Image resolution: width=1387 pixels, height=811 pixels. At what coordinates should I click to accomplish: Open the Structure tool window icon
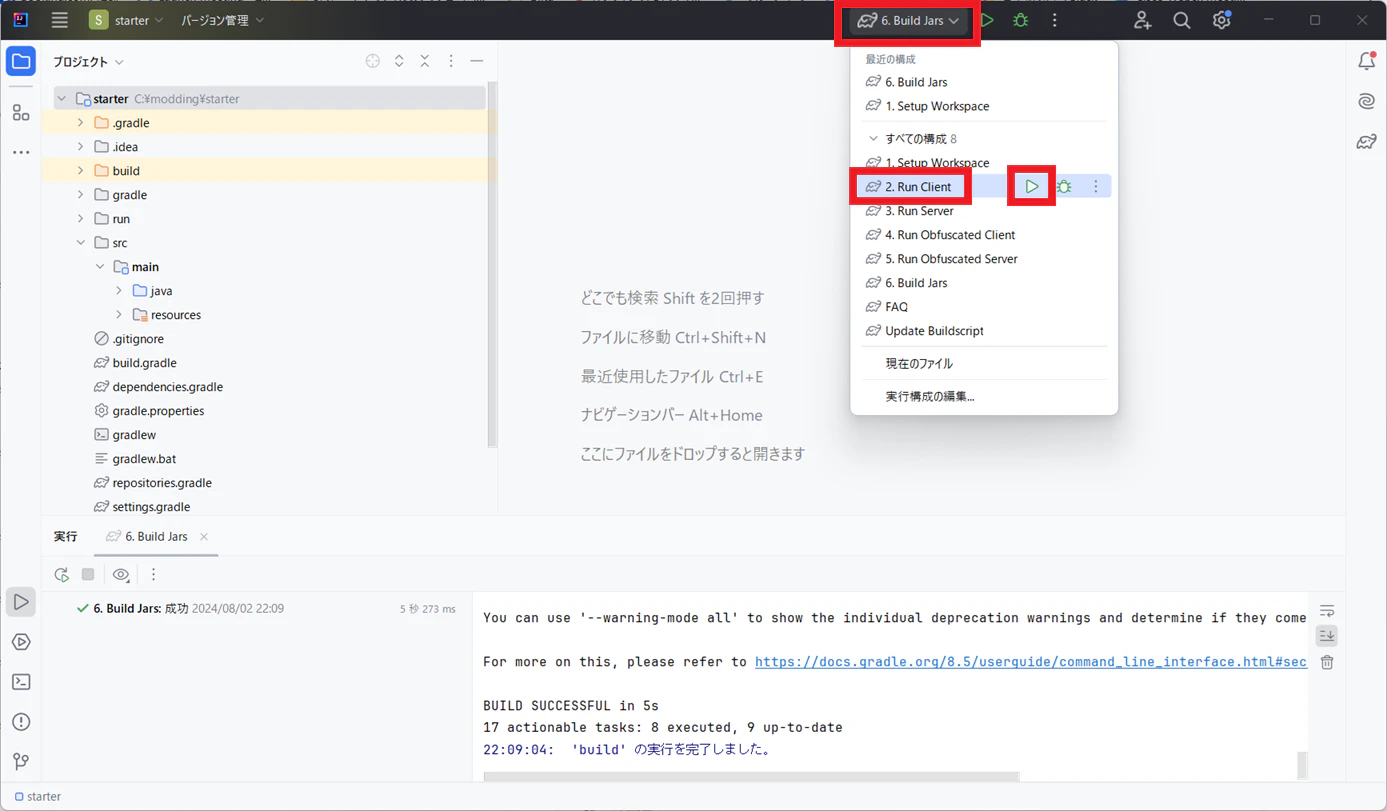pyautogui.click(x=21, y=113)
